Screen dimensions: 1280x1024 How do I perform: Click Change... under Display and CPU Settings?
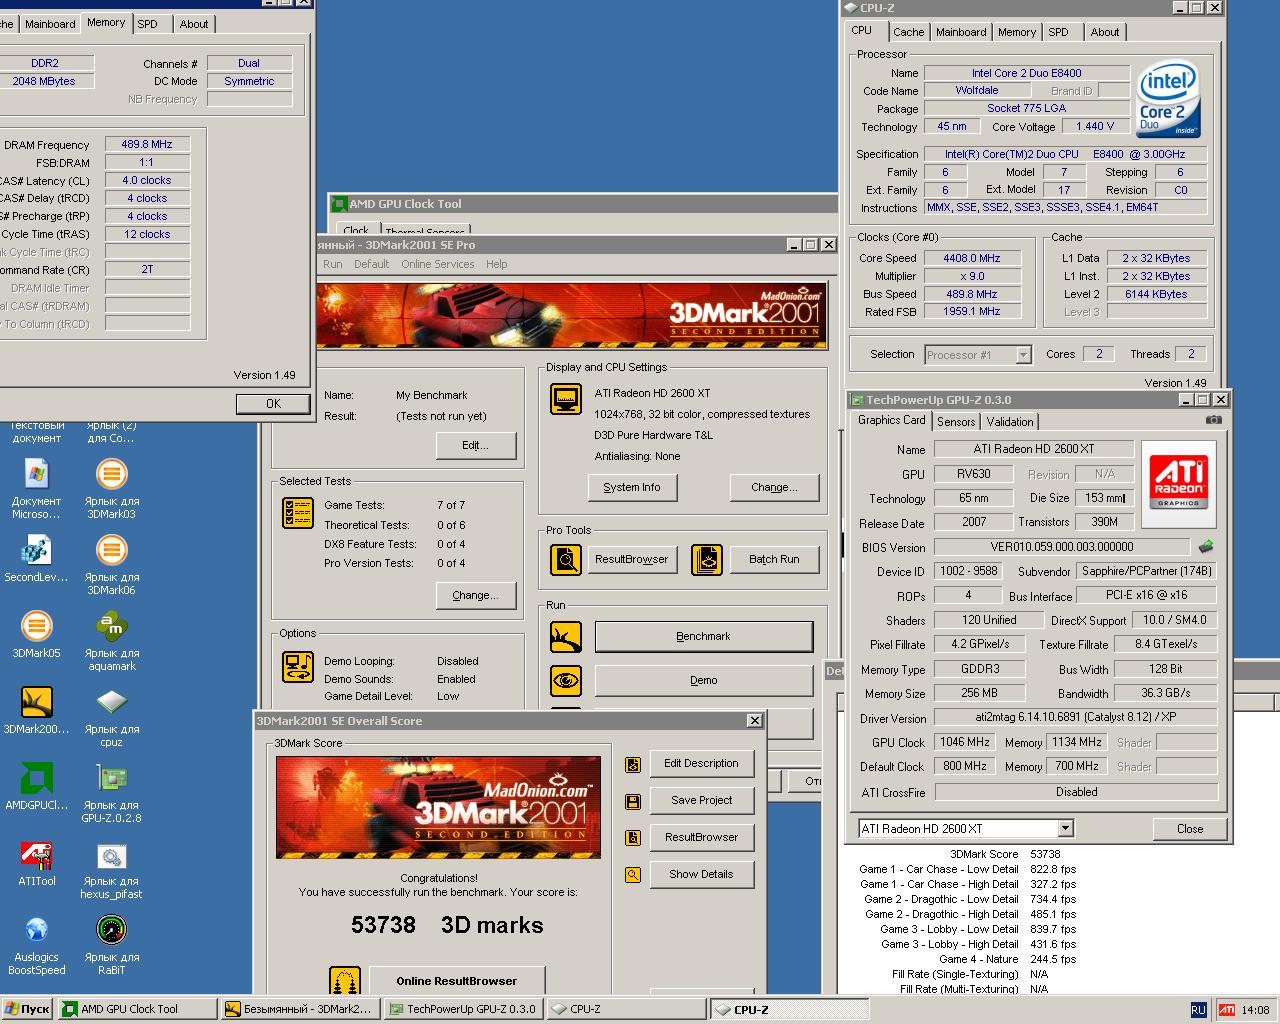click(x=775, y=487)
